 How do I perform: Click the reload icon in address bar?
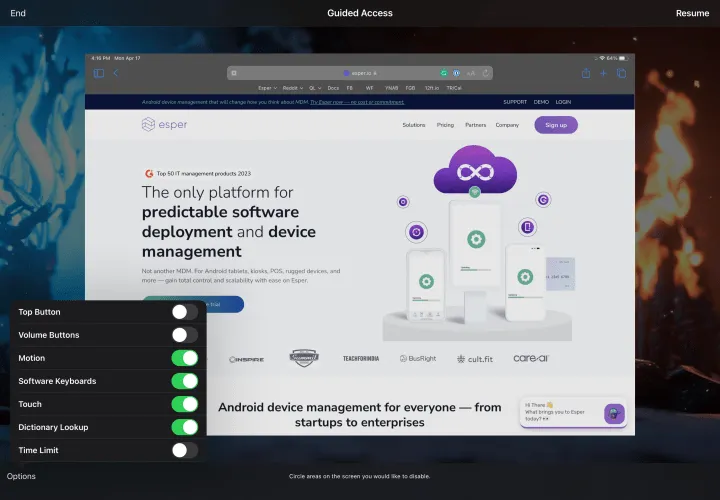pos(485,73)
